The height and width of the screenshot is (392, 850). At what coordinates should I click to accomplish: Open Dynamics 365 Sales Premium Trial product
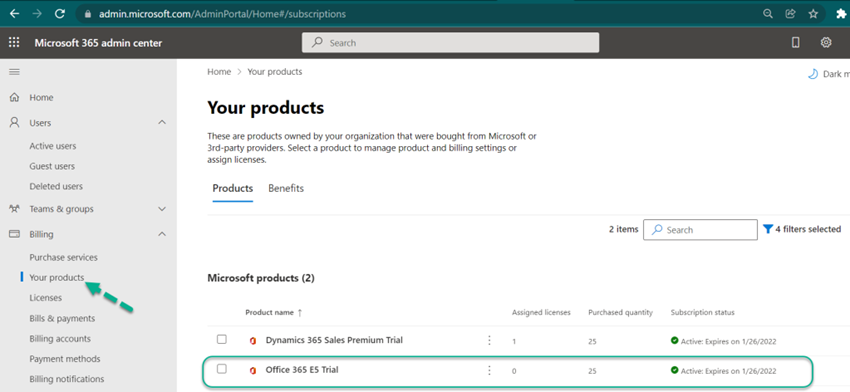tap(334, 340)
